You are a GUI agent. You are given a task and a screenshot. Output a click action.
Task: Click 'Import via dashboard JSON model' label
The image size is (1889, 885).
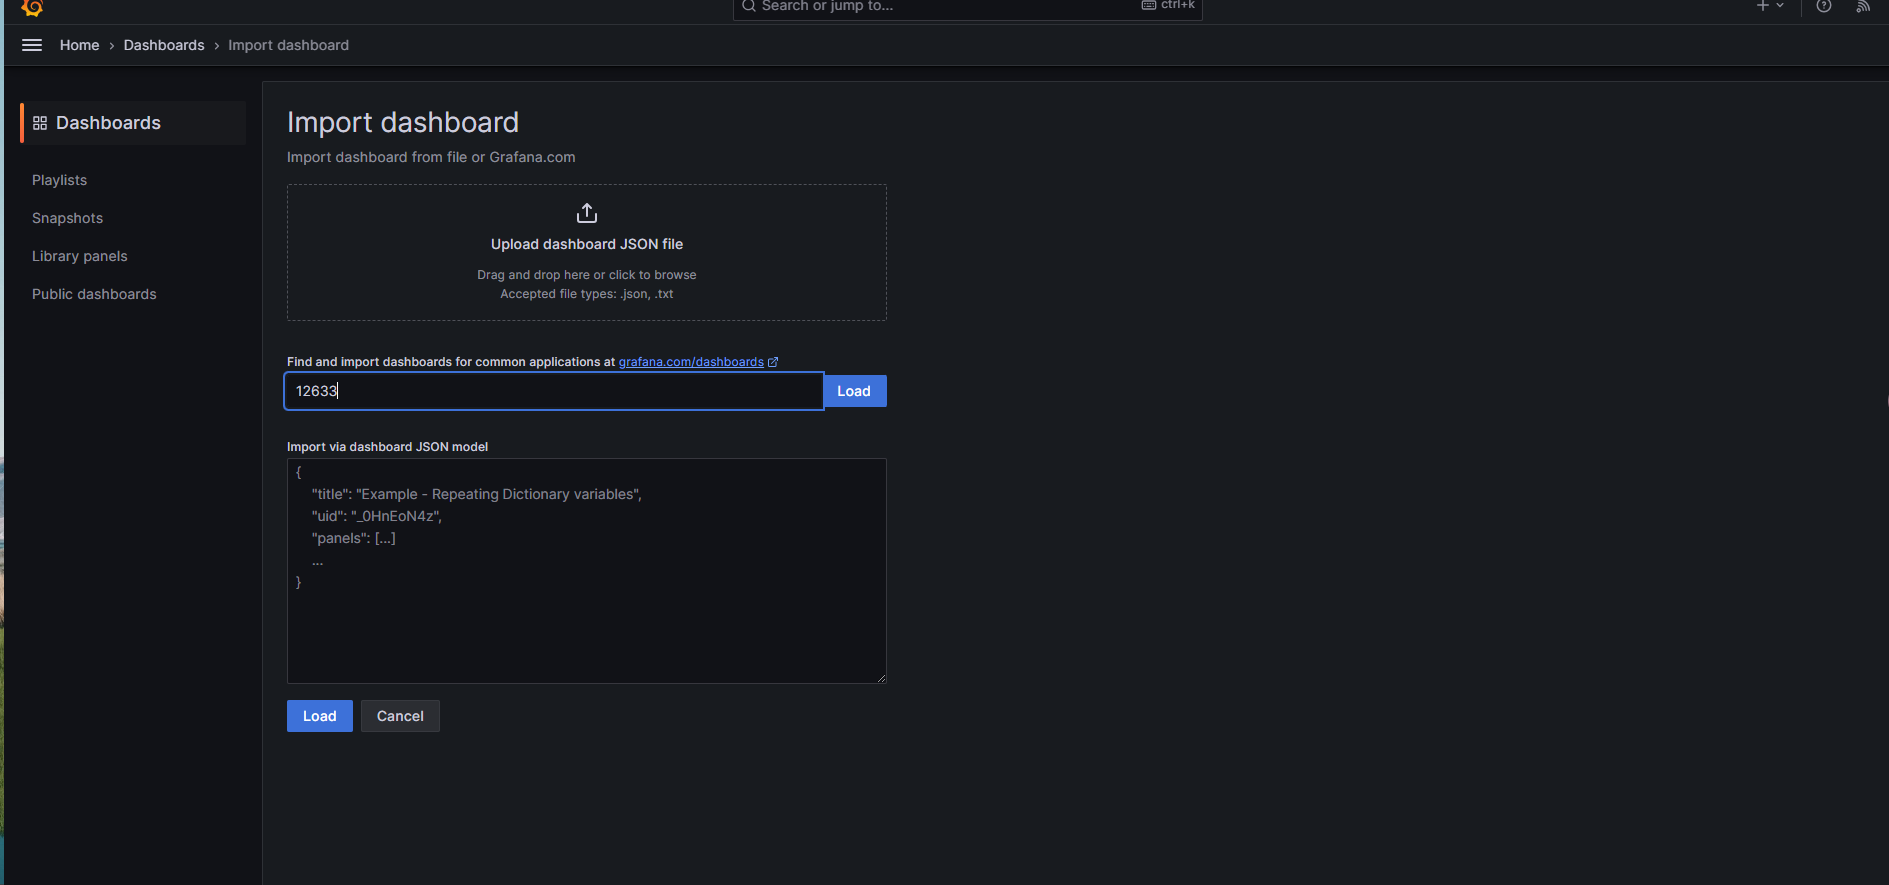click(387, 447)
